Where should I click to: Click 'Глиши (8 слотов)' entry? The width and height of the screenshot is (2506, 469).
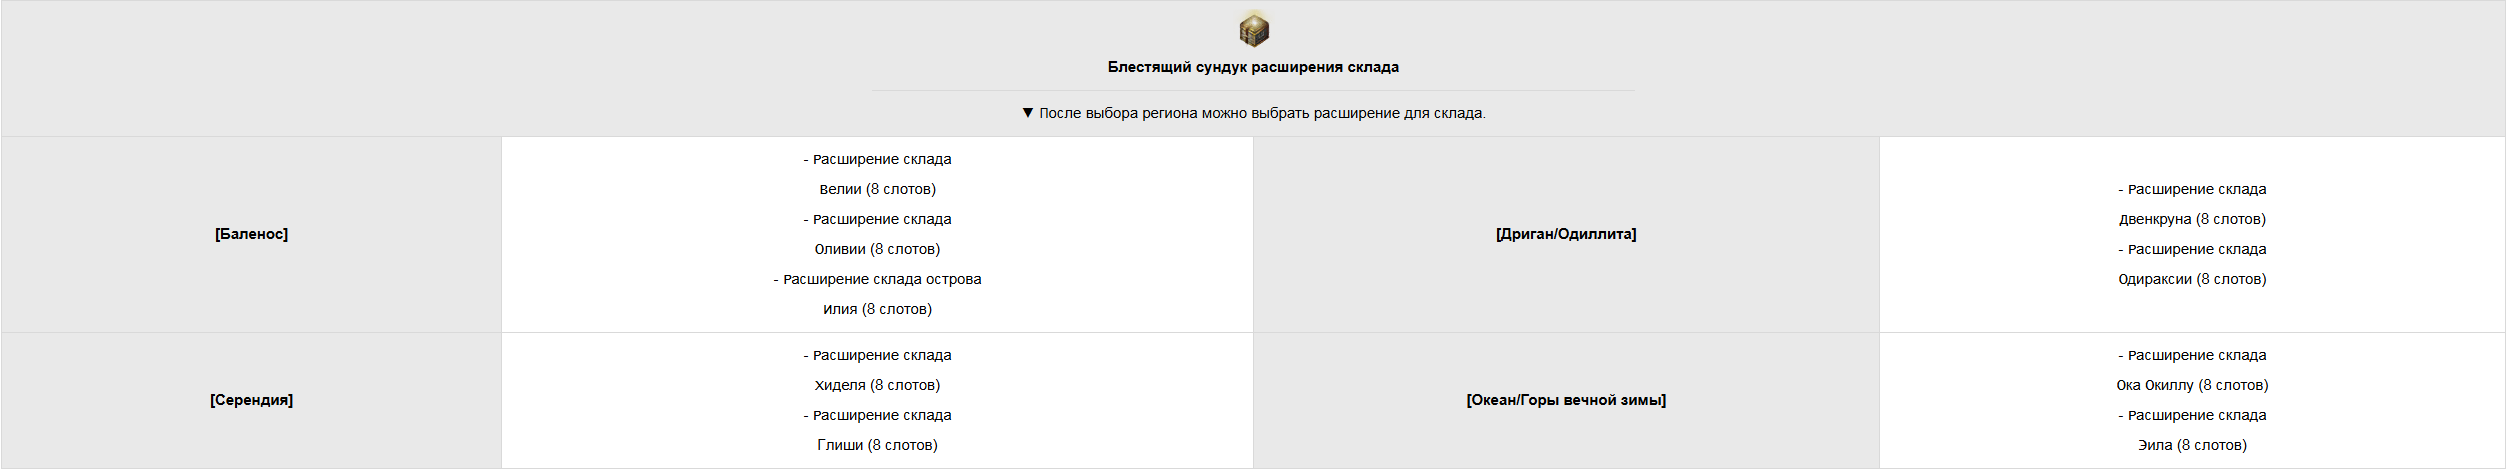click(877, 445)
